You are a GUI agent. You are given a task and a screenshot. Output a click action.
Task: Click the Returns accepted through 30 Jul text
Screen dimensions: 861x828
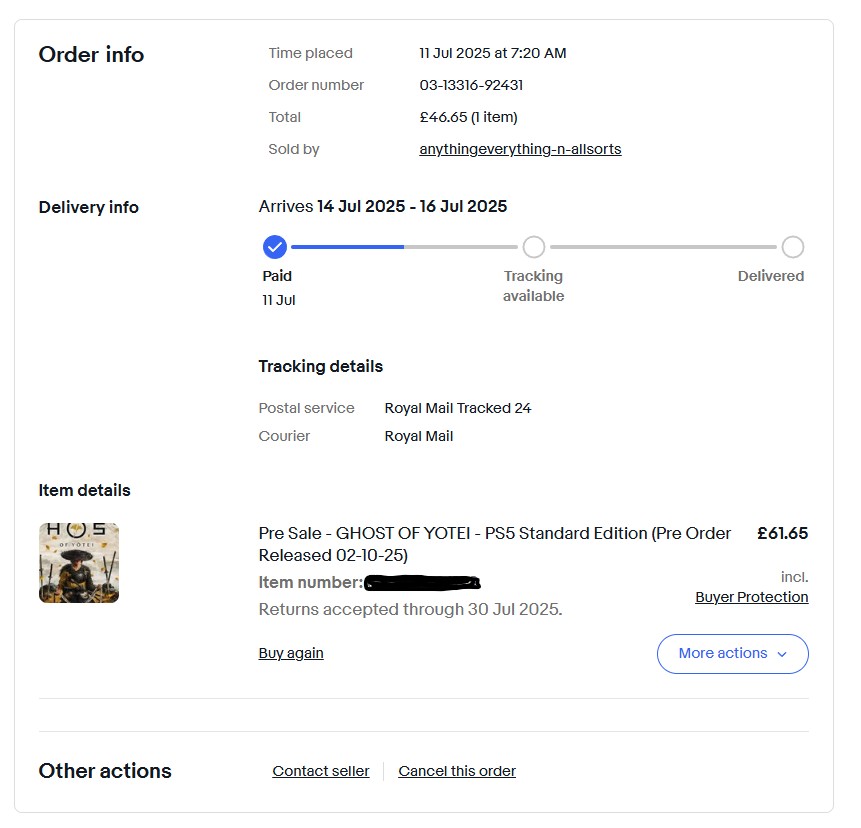(x=410, y=609)
